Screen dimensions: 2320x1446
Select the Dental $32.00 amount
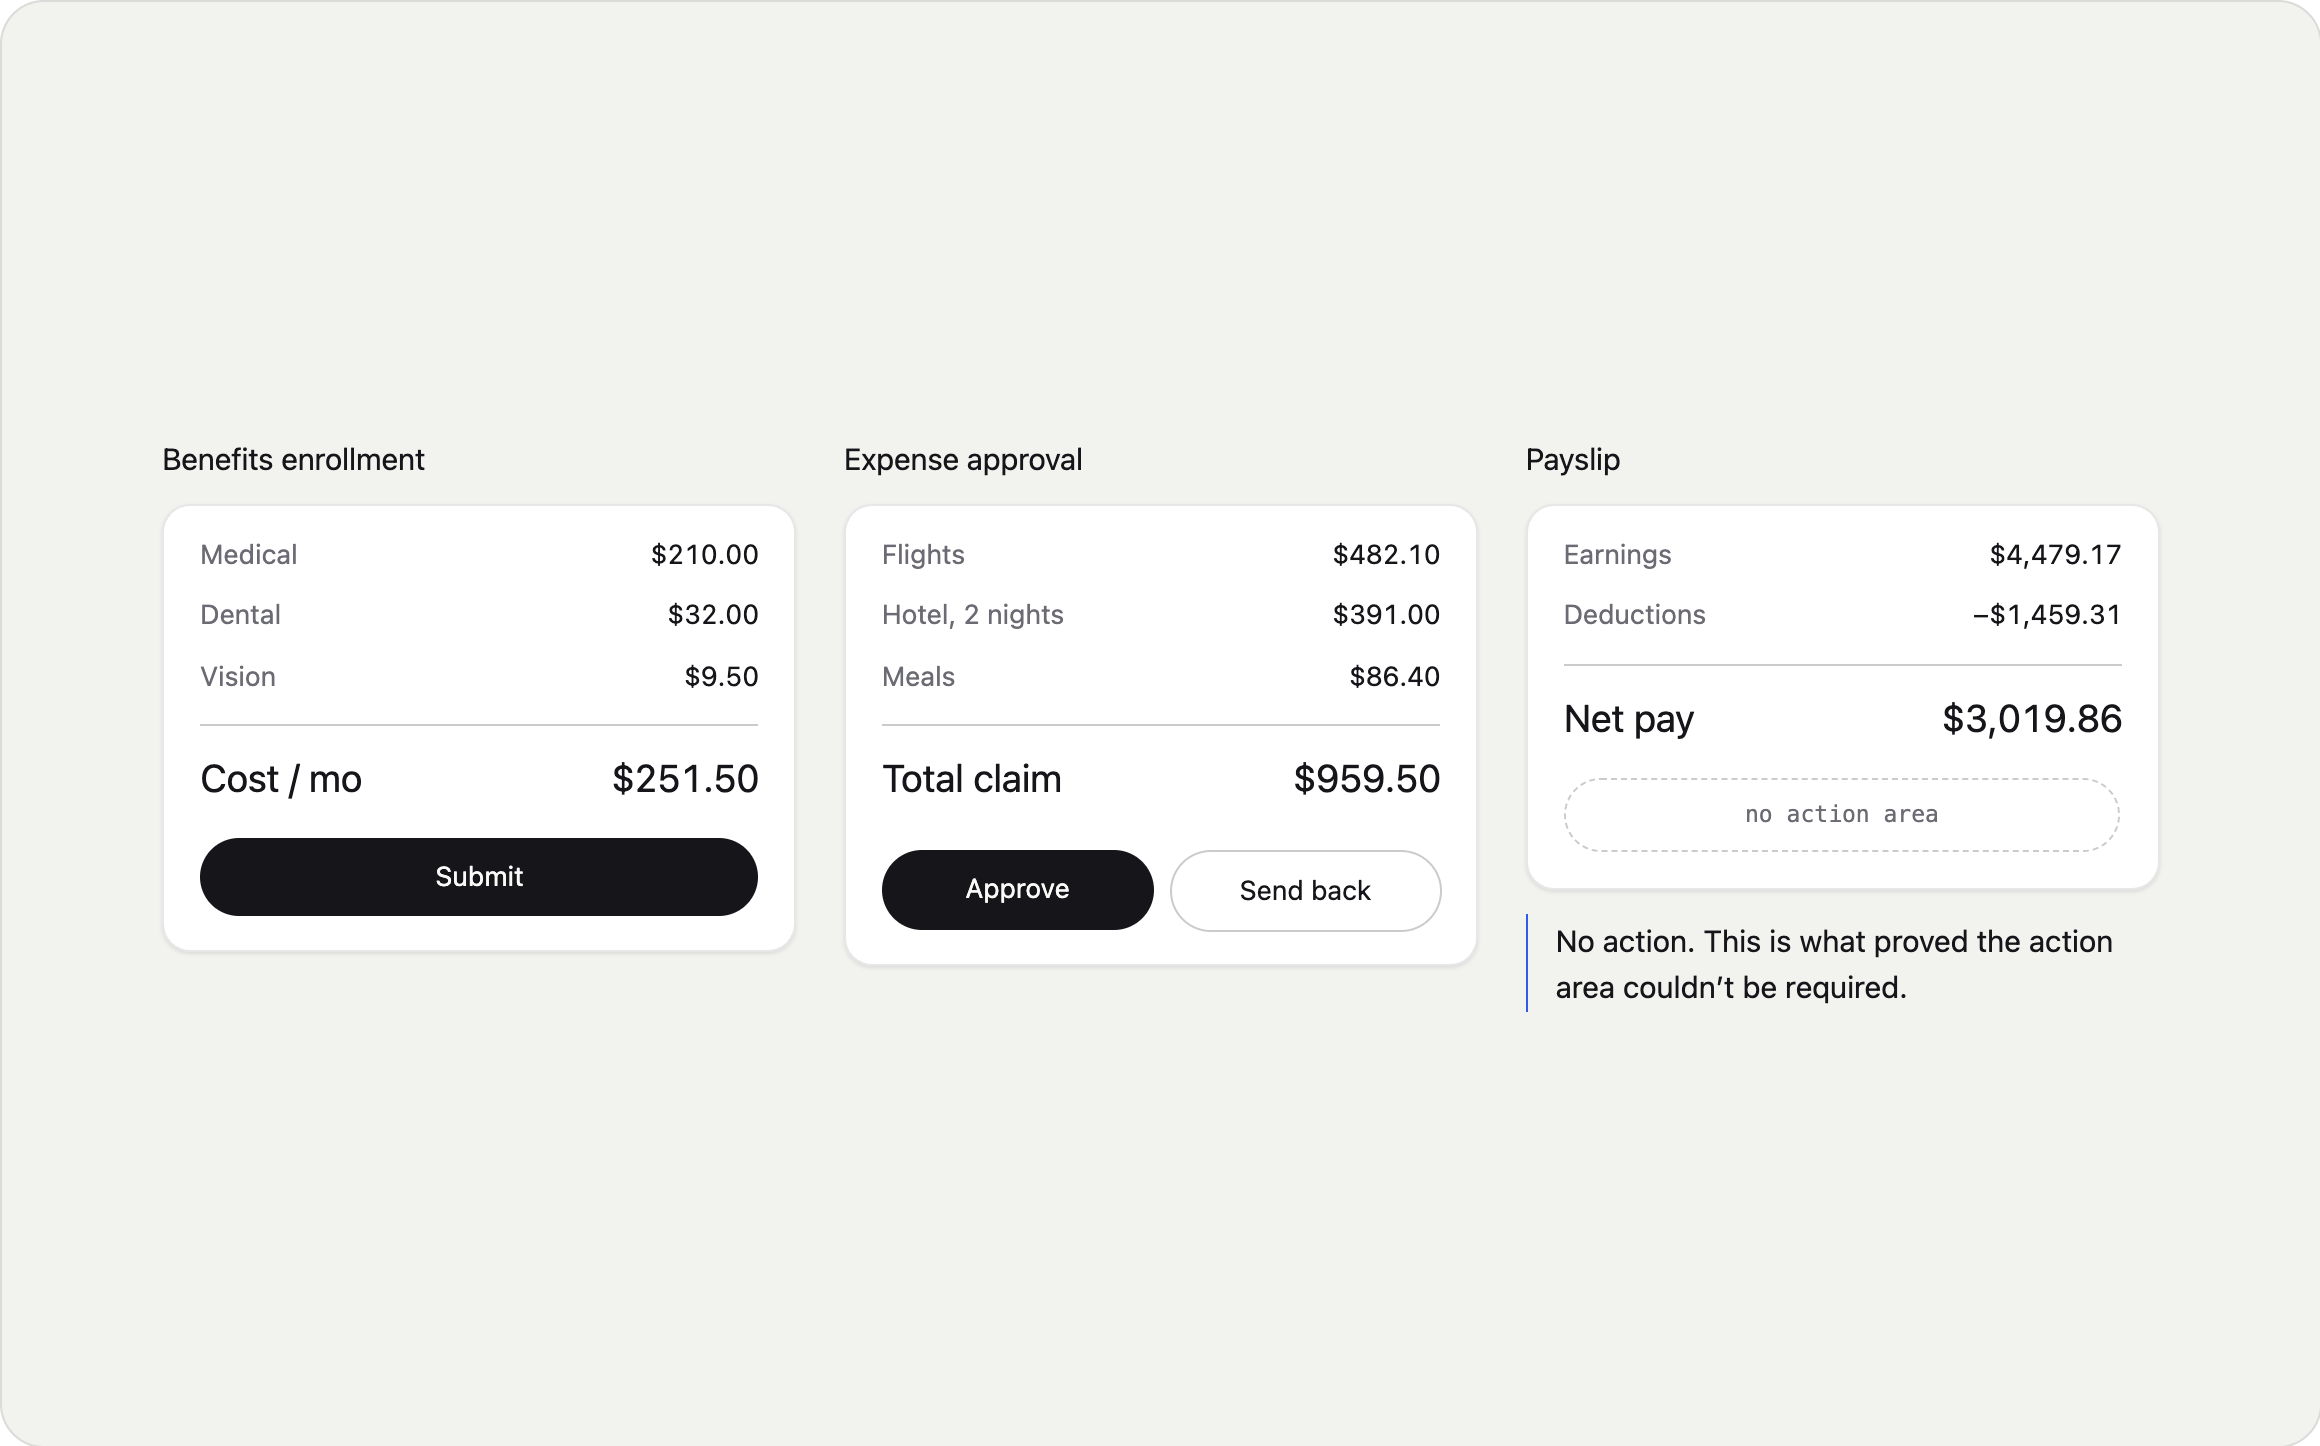pos(713,615)
